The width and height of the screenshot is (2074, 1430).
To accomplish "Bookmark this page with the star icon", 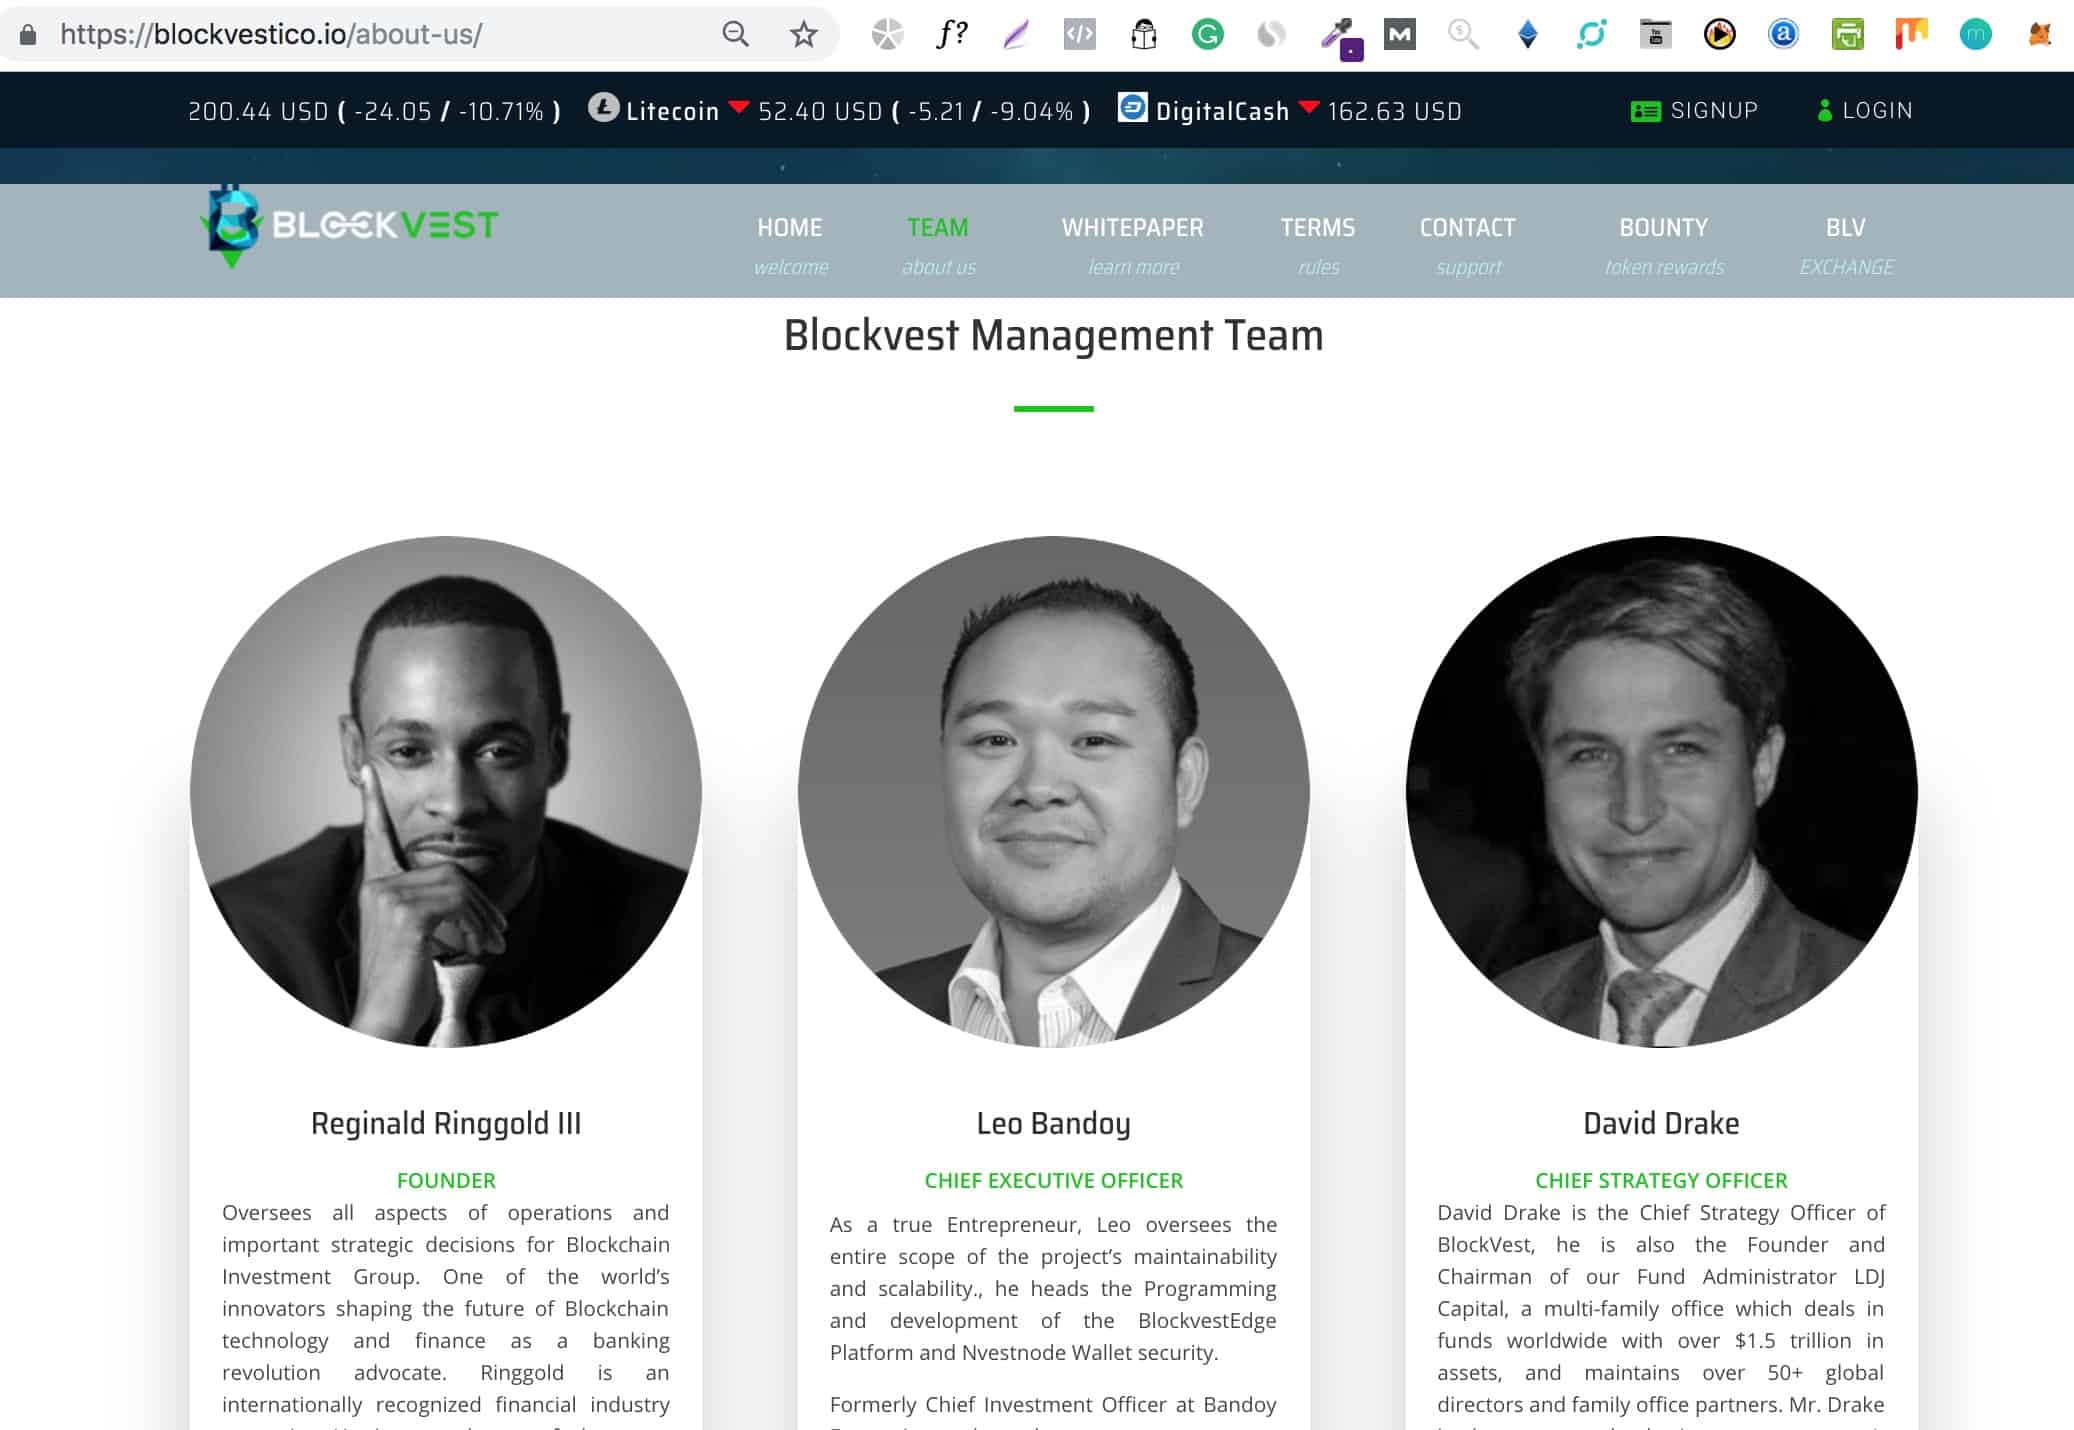I will 803,34.
